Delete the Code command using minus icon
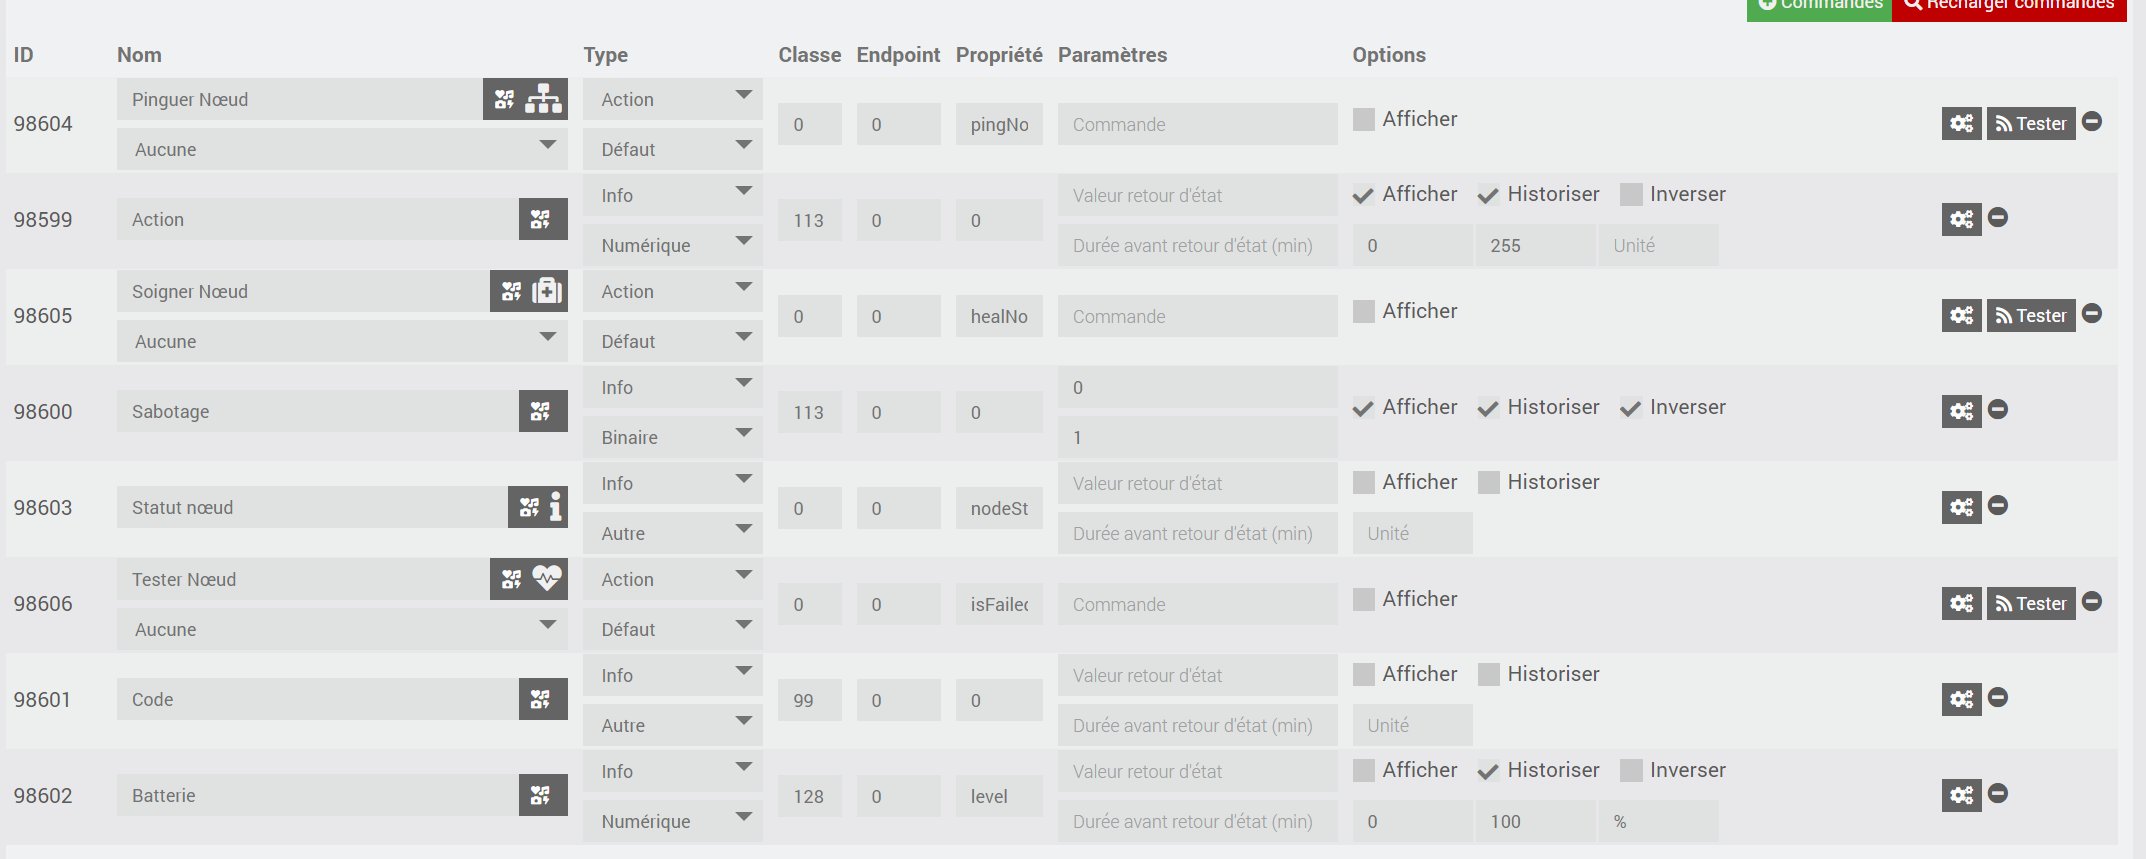This screenshot has width=2146, height=859. tap(1998, 697)
